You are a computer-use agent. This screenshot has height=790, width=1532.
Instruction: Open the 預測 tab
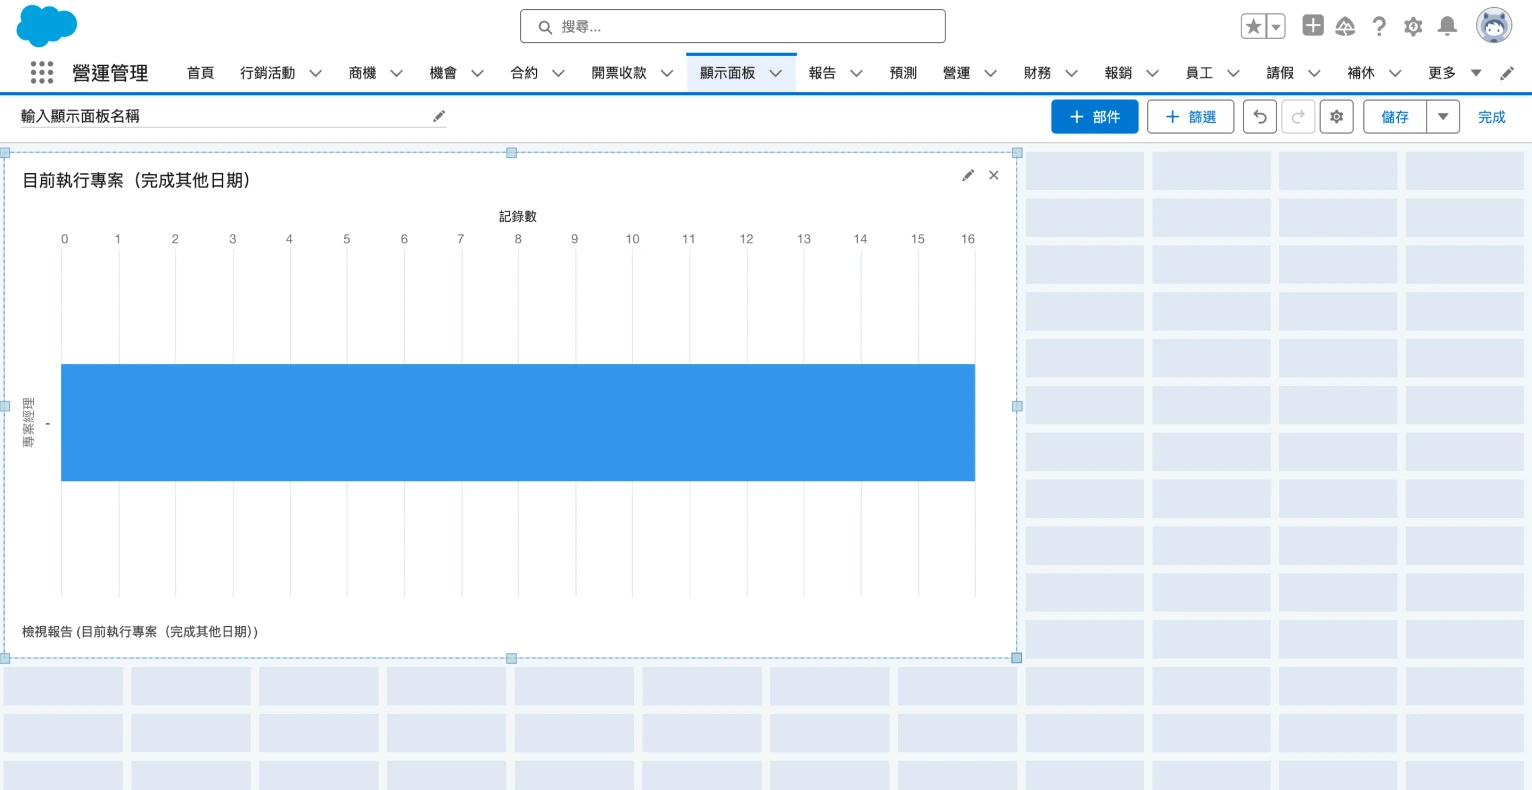[x=903, y=73]
